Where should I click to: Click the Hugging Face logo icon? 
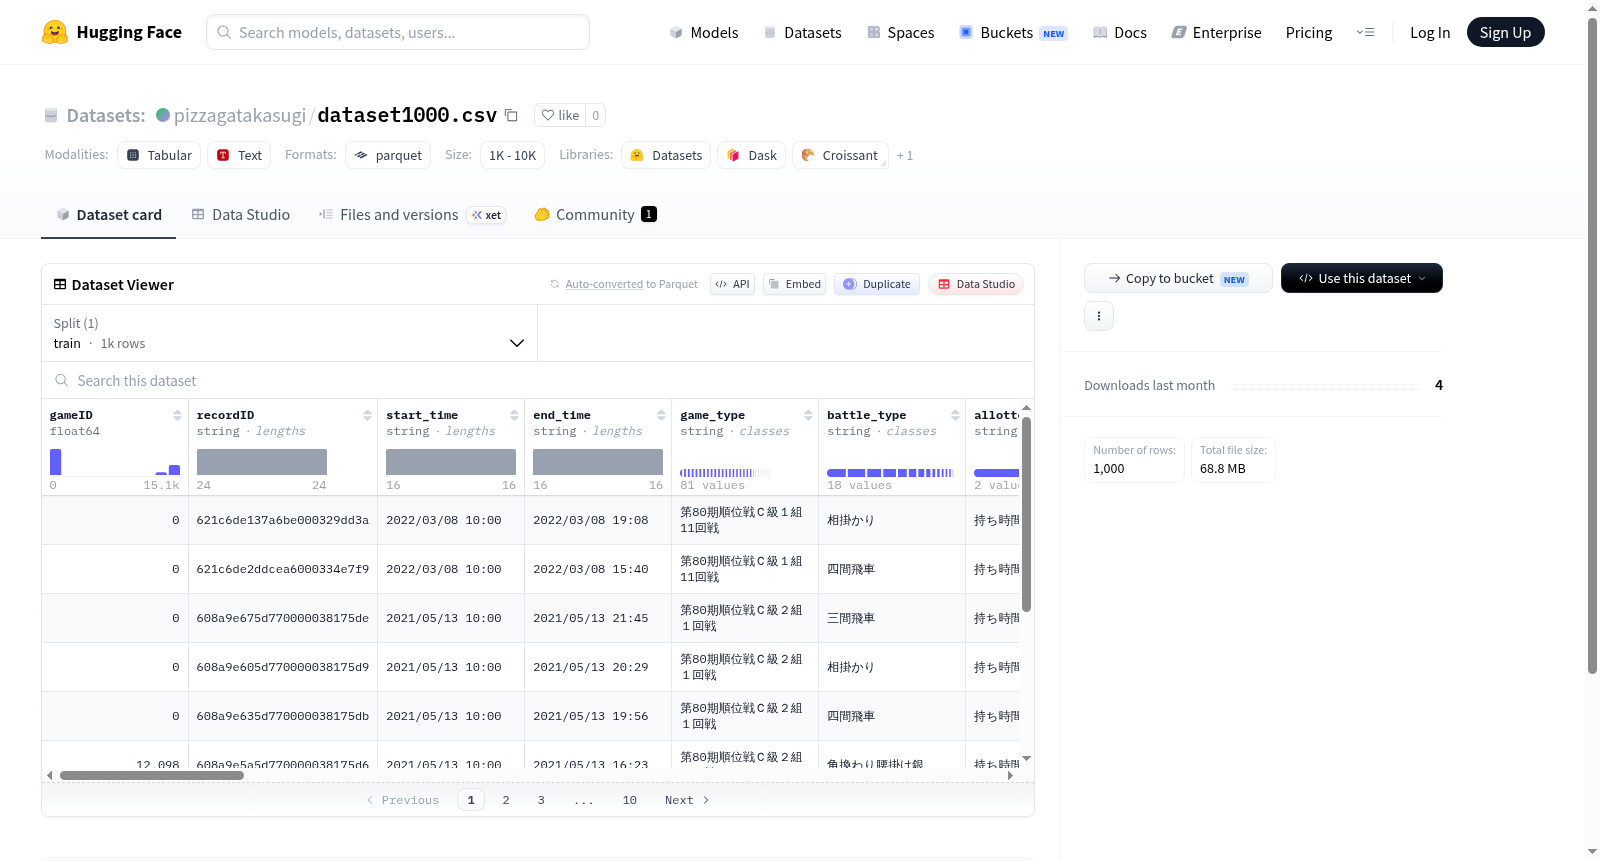pyautogui.click(x=55, y=32)
